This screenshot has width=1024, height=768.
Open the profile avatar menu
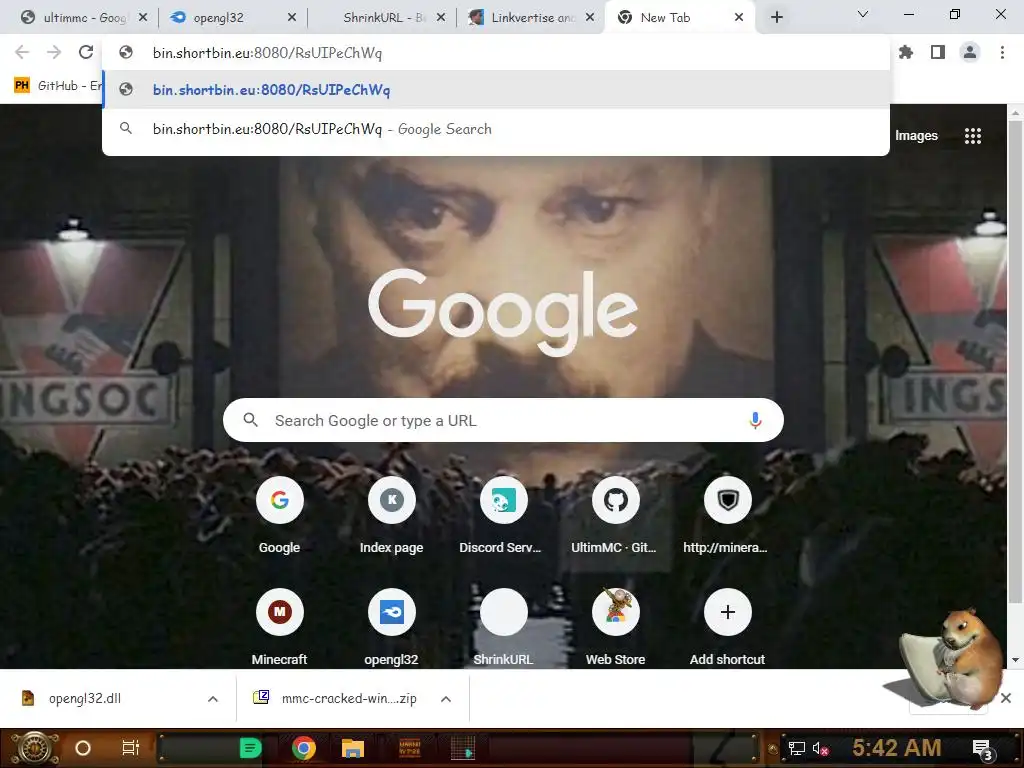point(970,52)
